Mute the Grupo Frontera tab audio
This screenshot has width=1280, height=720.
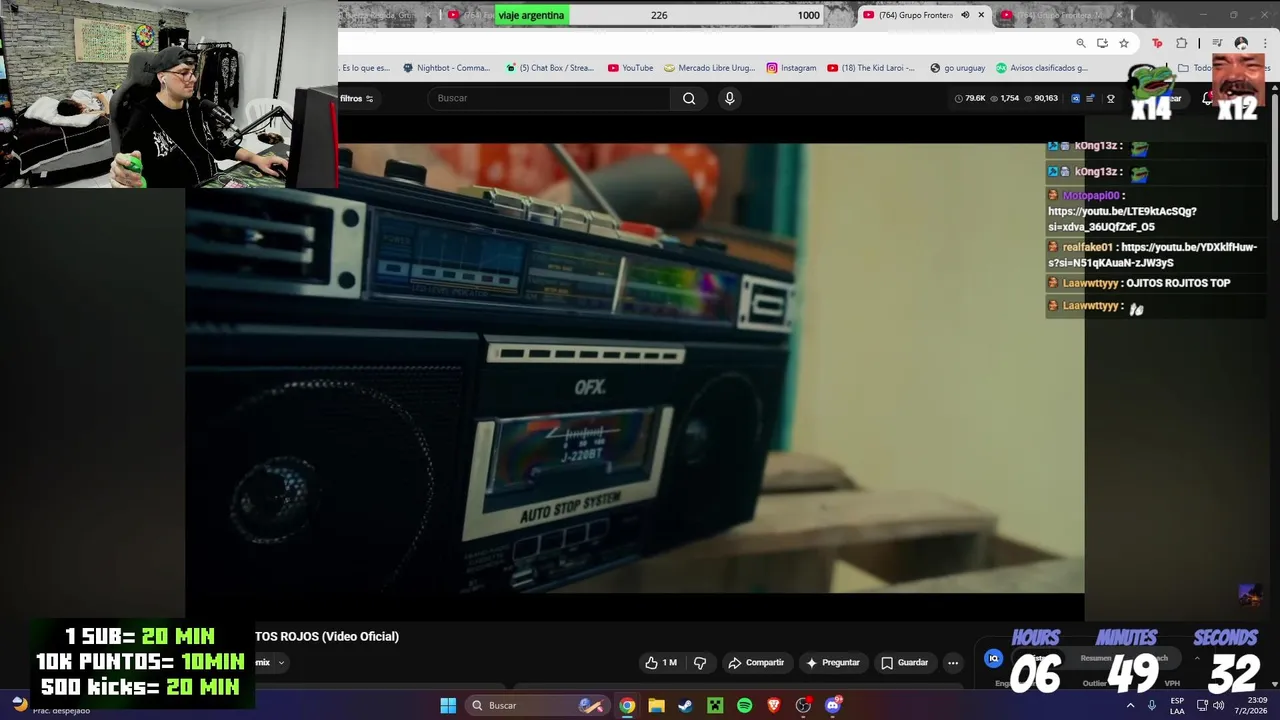pos(965,15)
